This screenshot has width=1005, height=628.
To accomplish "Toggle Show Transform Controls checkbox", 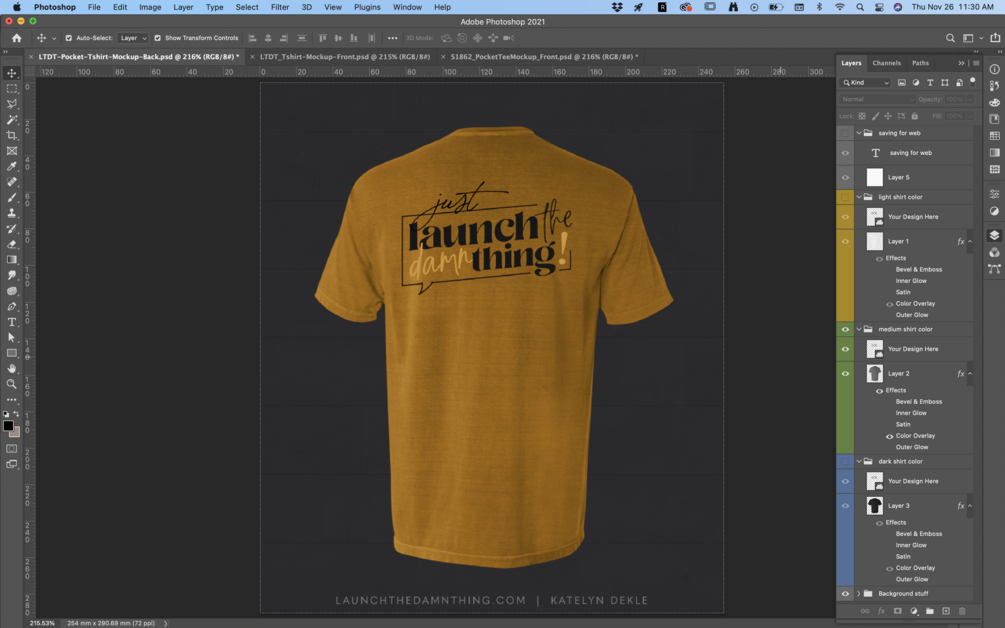I will (157, 38).
